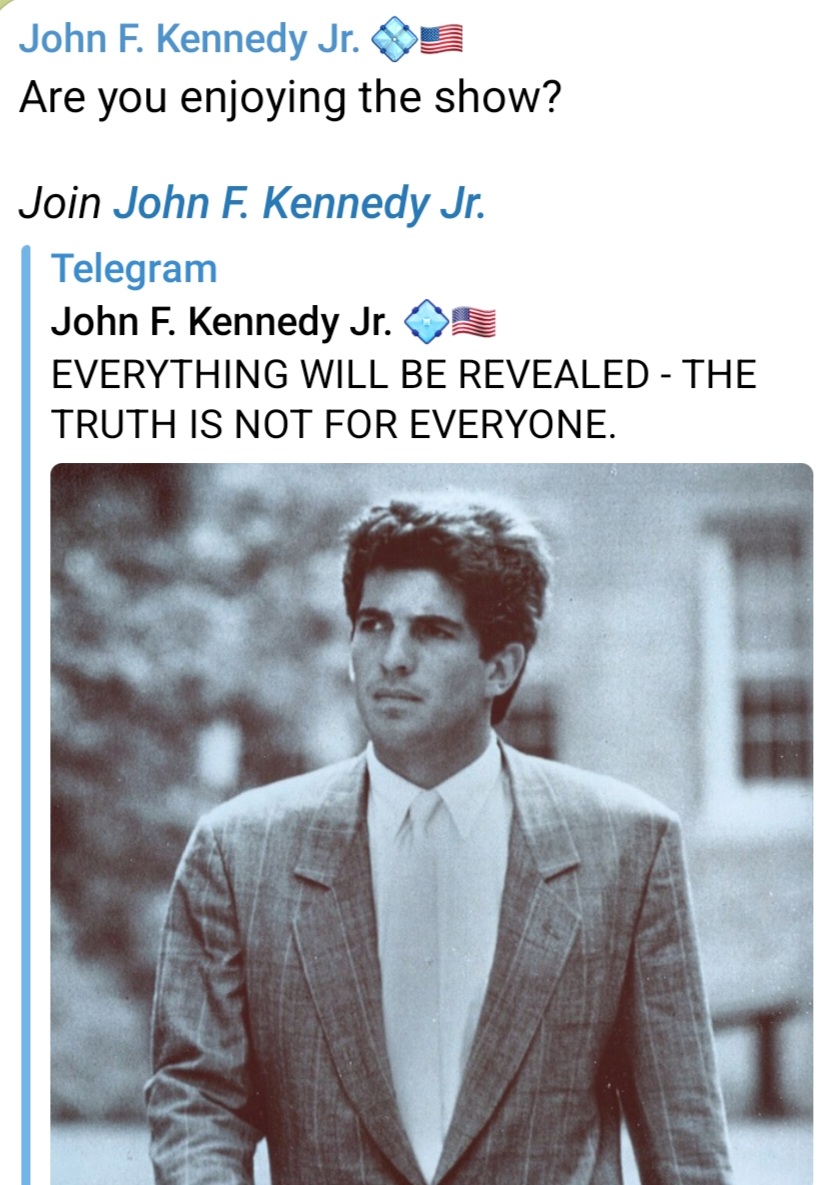Click the US flag emoji in the preview title

(473, 321)
